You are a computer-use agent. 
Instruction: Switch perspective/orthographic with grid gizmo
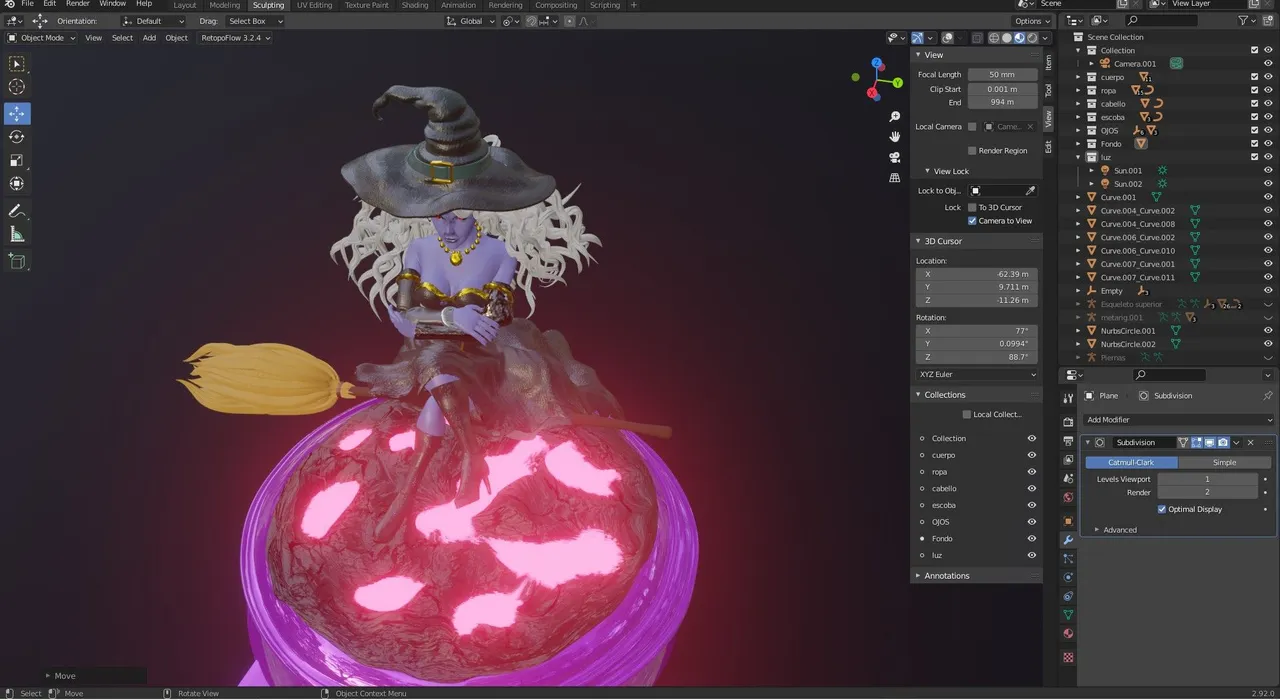(x=894, y=177)
